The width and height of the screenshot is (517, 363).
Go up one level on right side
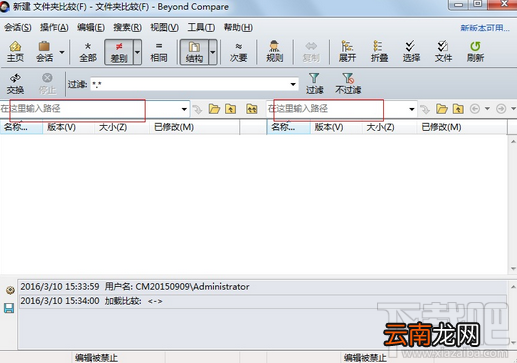[x=458, y=109]
